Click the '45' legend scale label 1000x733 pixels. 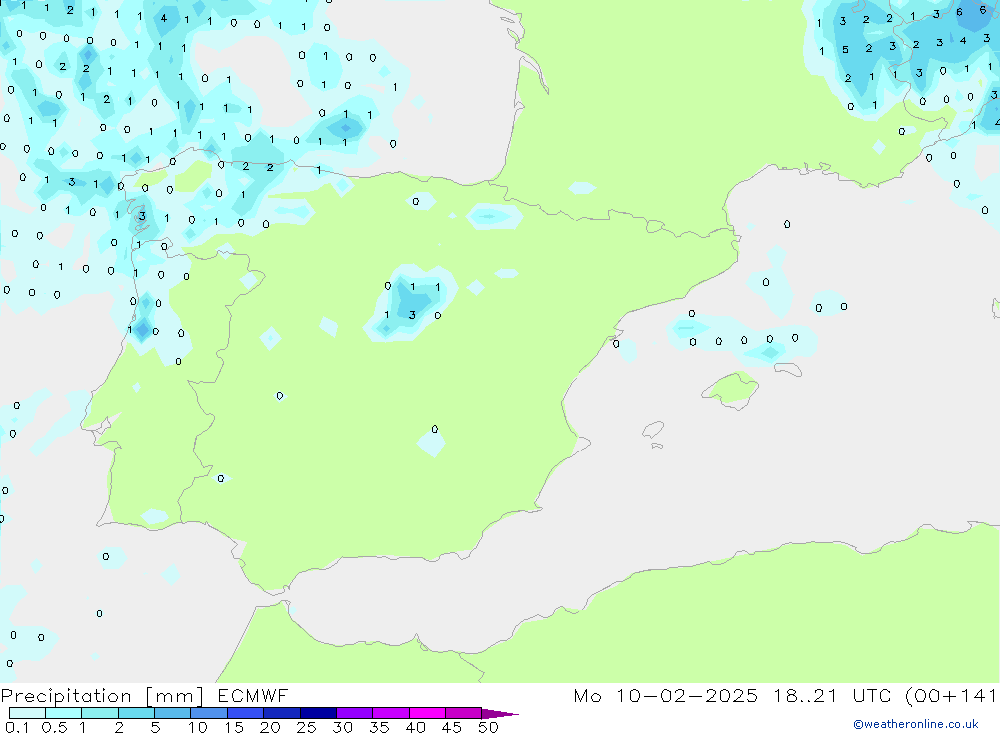(452, 727)
